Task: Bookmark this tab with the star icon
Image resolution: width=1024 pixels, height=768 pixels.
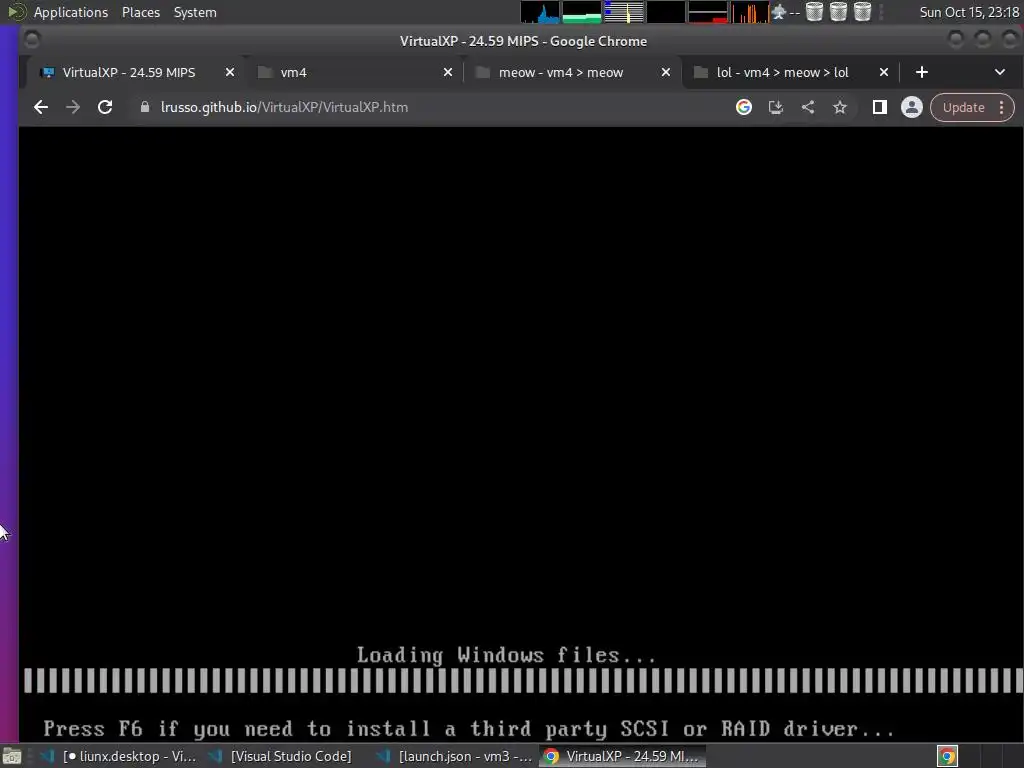Action: tap(840, 107)
